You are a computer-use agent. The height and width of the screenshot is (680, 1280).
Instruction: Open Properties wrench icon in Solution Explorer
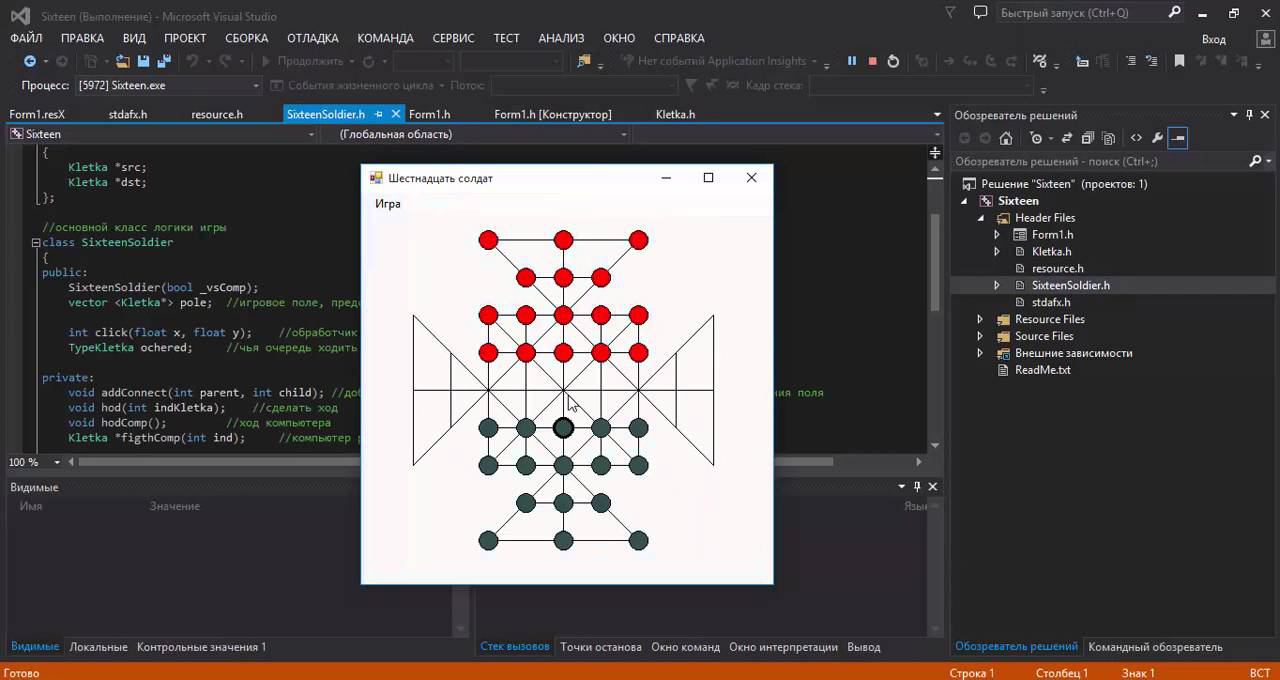[x=1157, y=138]
